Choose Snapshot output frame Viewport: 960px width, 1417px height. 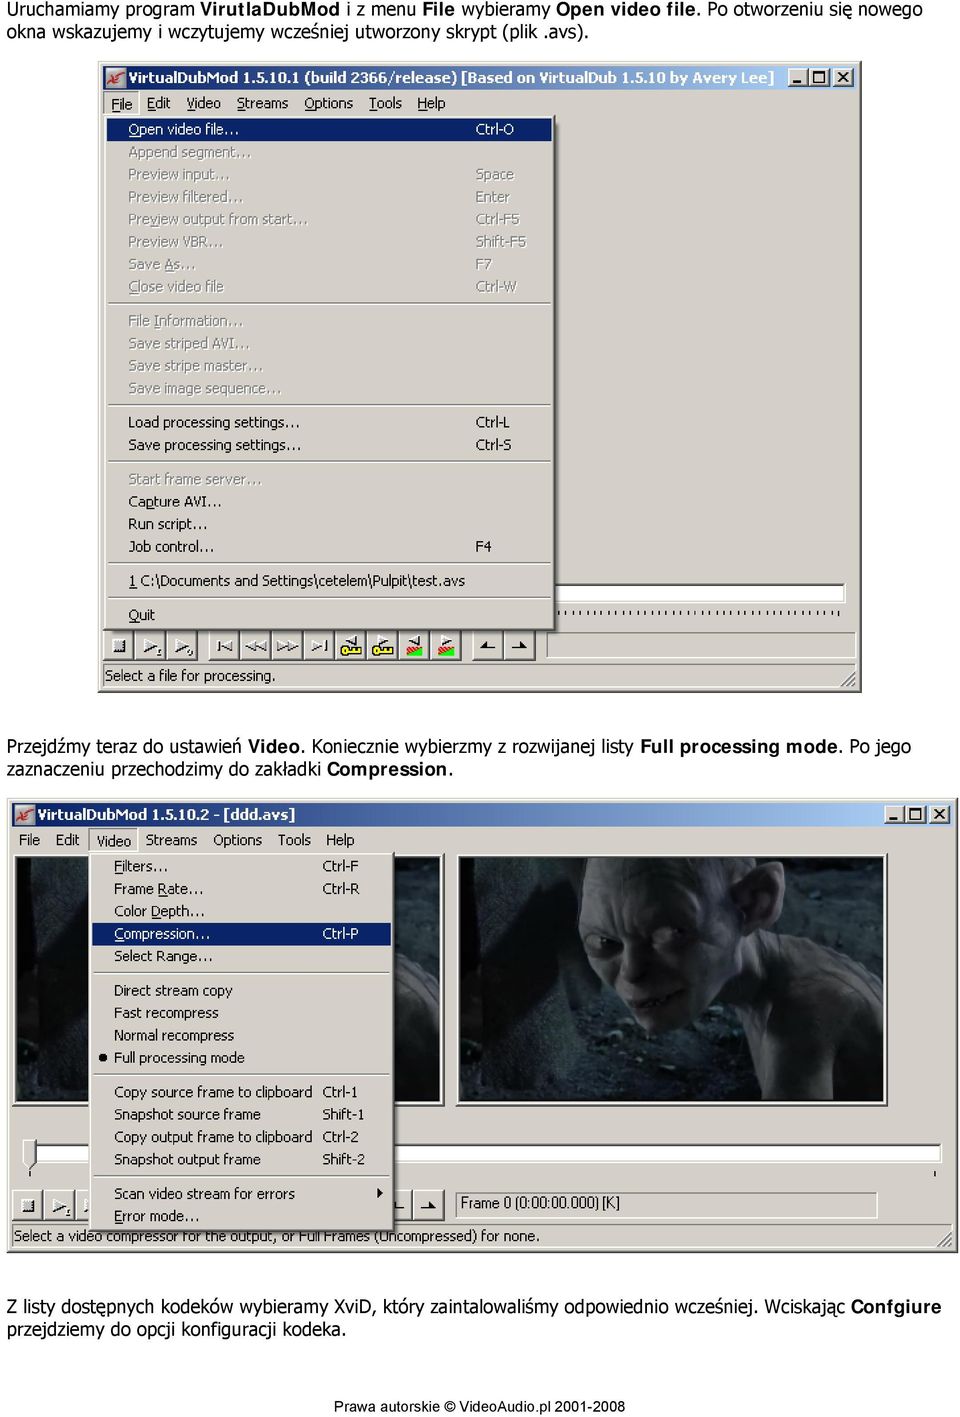241,1159
